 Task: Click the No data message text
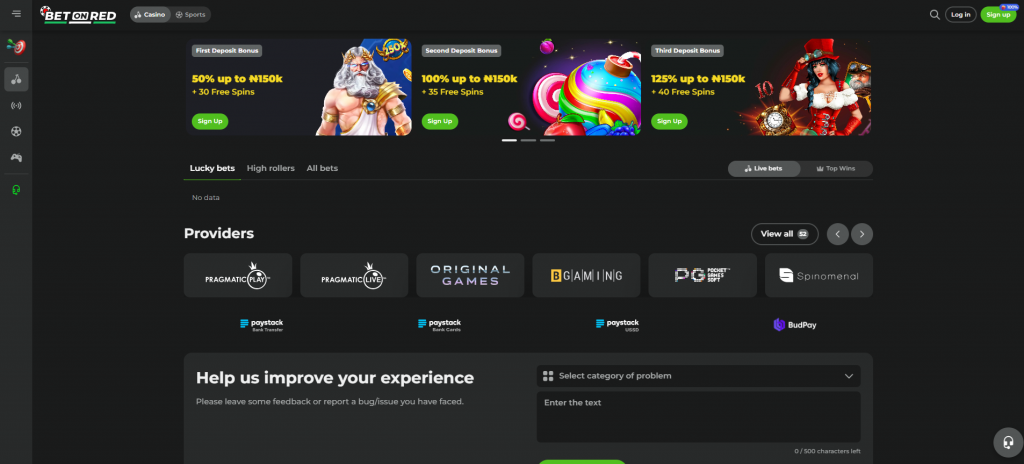206,197
